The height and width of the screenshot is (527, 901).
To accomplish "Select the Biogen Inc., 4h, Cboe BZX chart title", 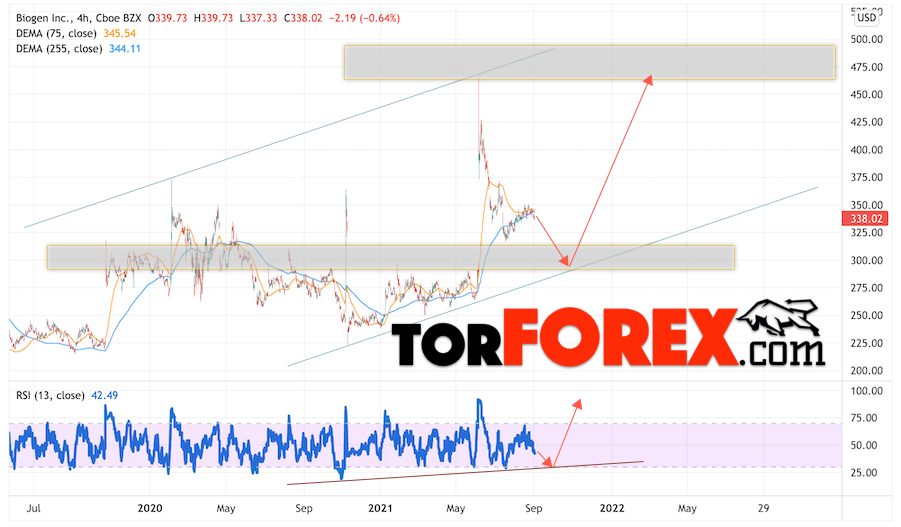I will [x=79, y=18].
